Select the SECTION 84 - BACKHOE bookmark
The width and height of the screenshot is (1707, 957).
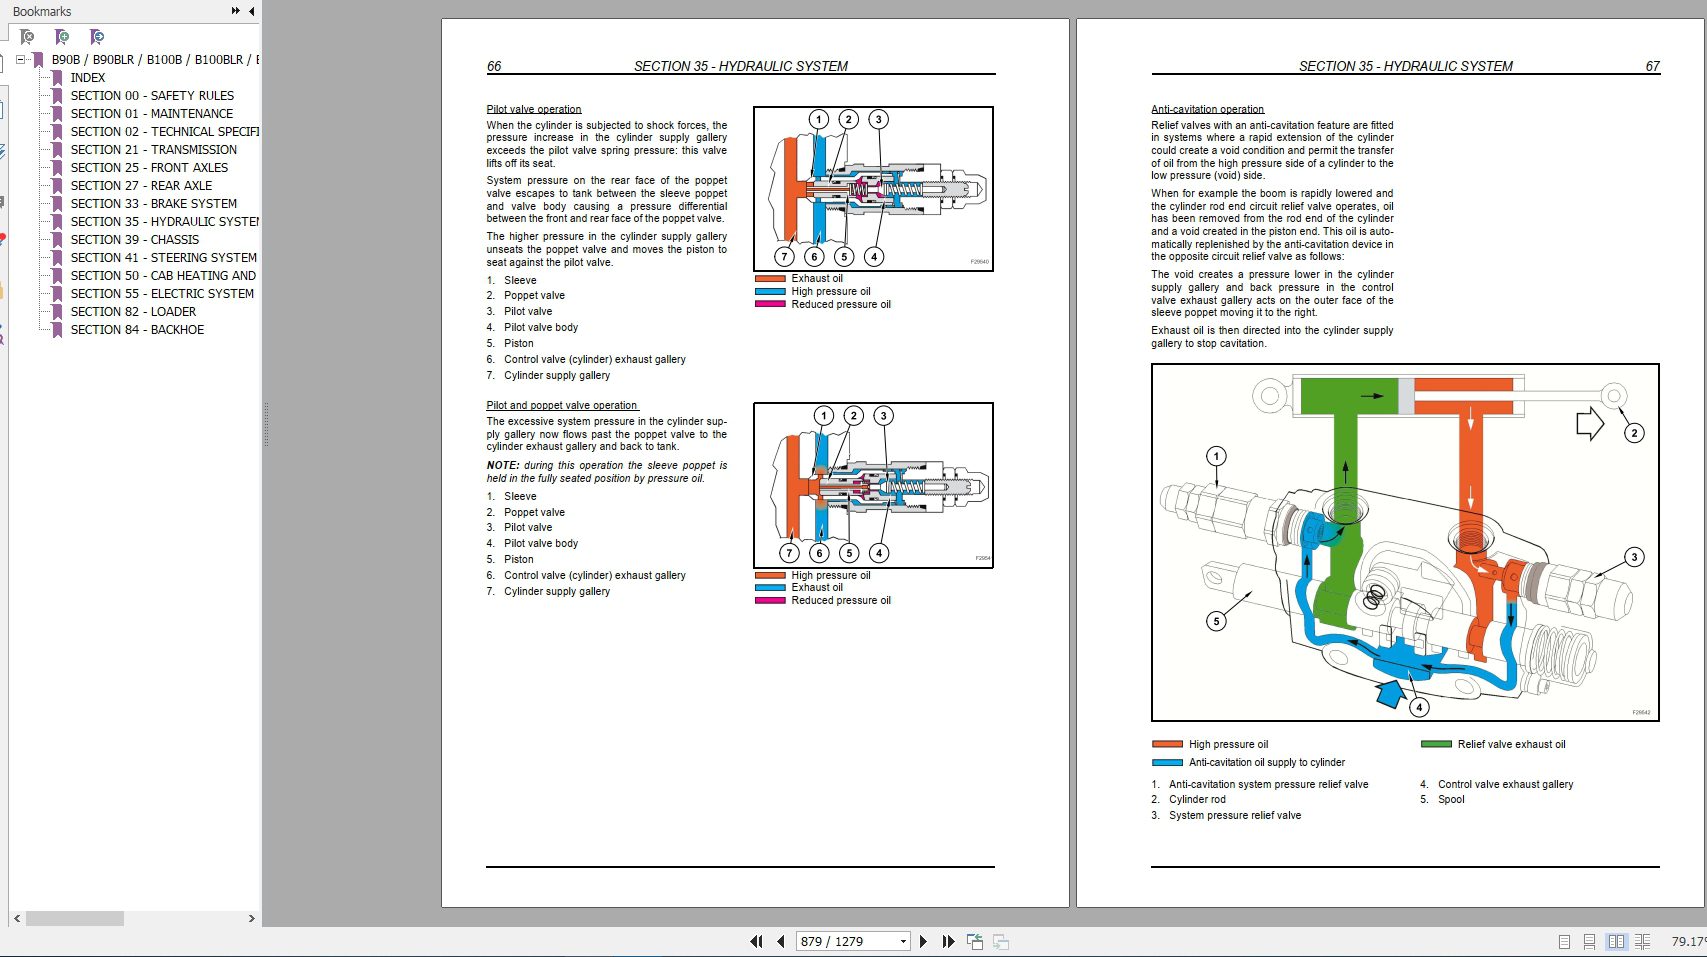coord(135,329)
